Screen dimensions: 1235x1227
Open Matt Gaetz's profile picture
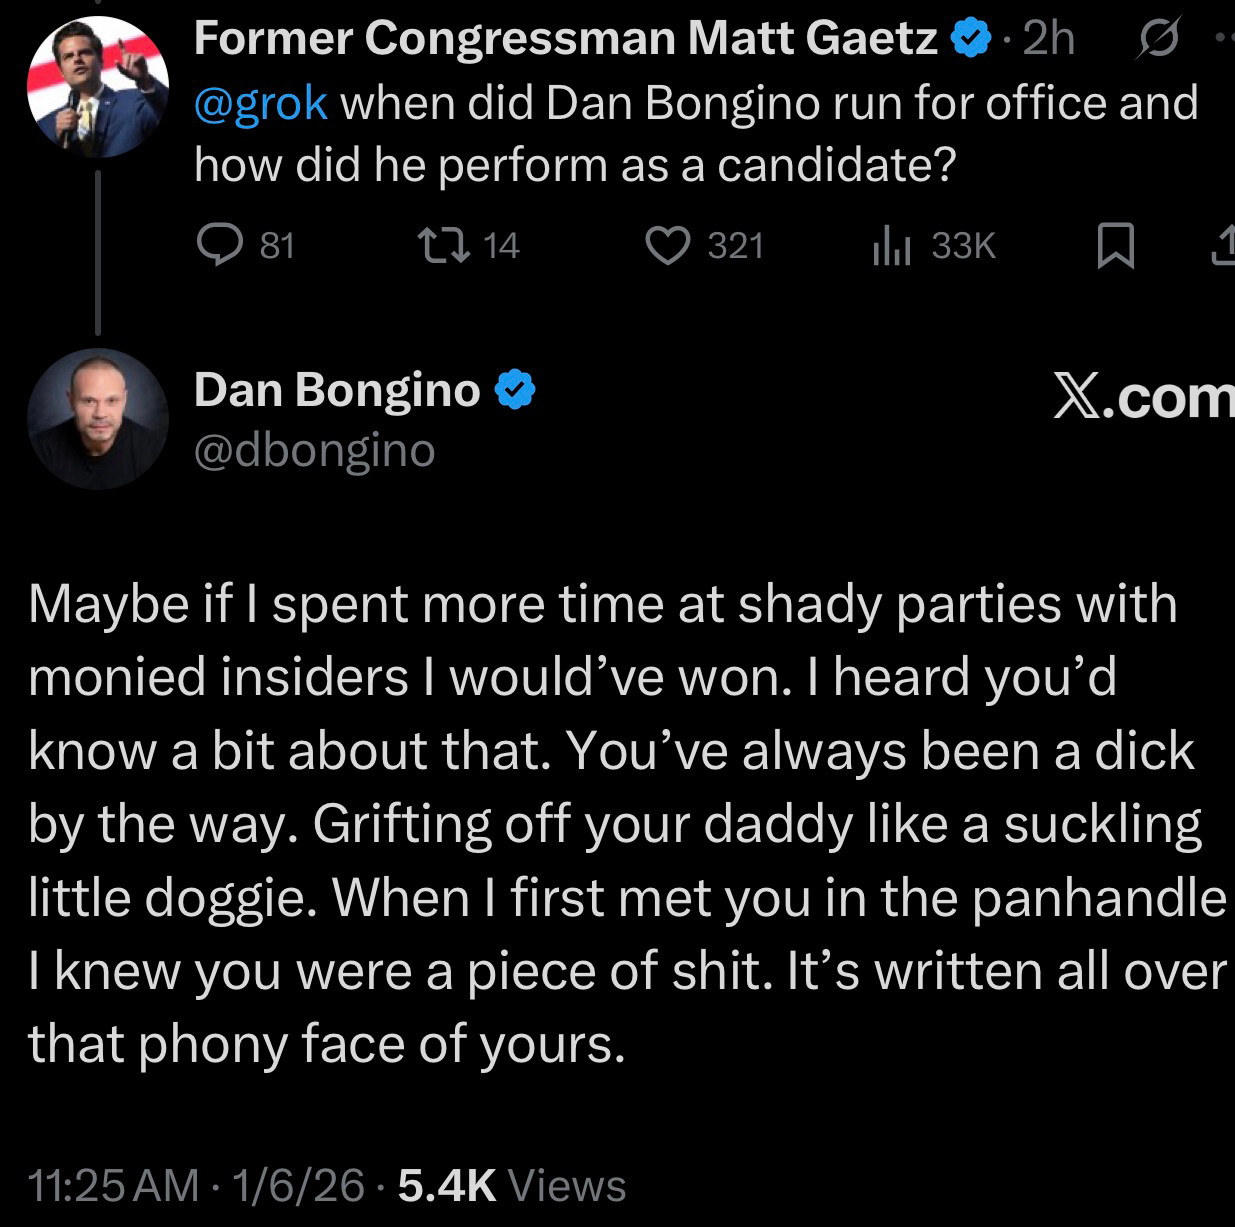97,87
